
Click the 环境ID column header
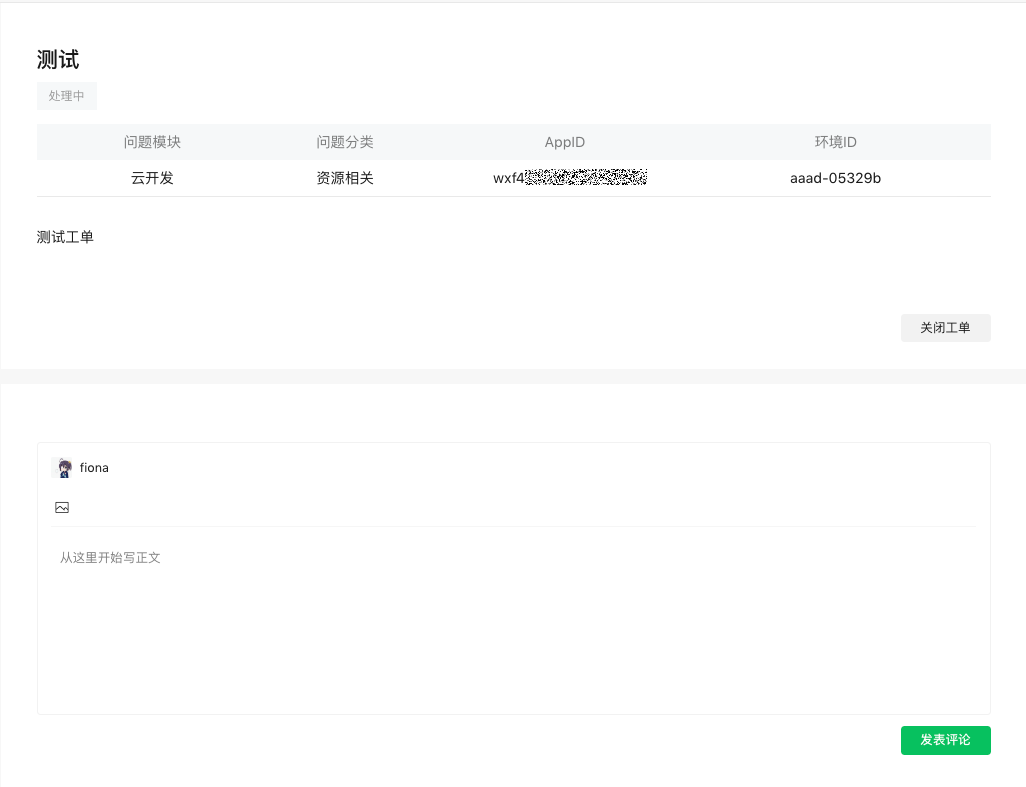tap(835, 142)
